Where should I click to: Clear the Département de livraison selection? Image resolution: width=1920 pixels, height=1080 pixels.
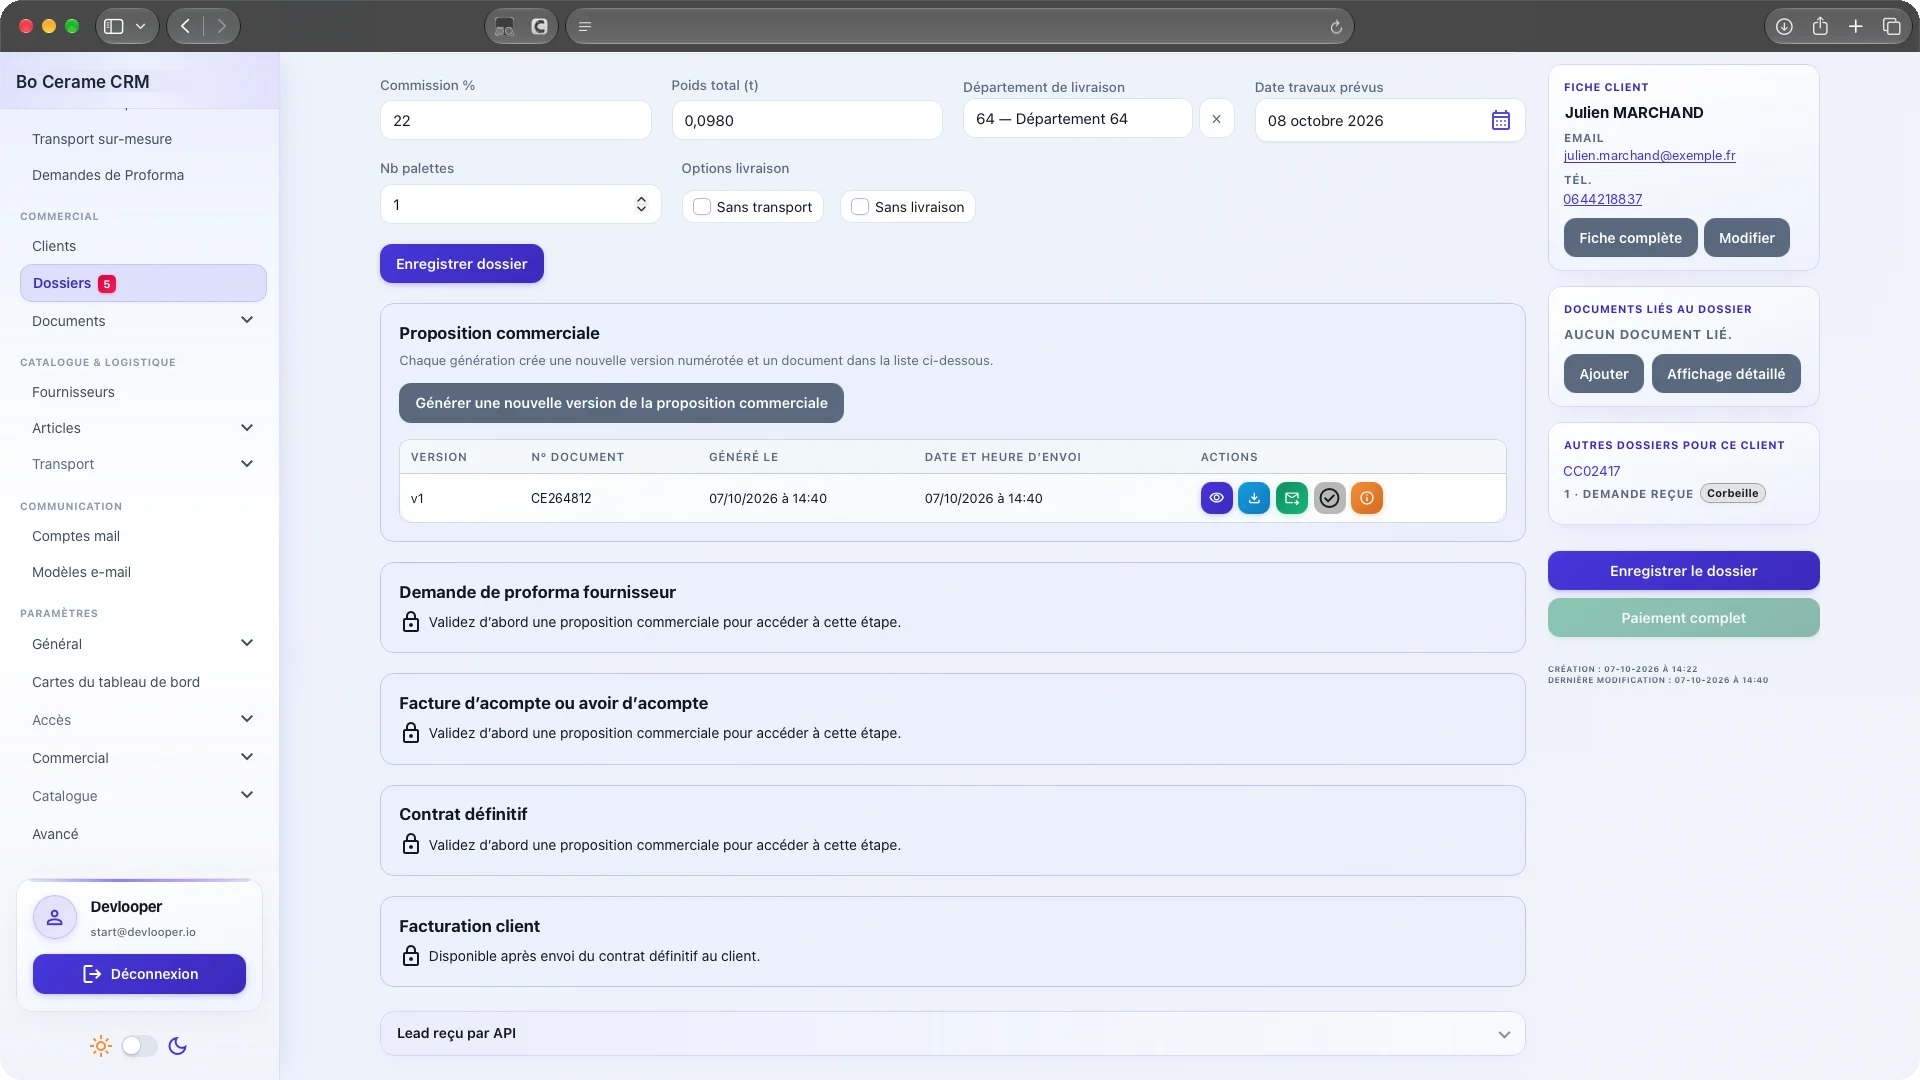1216,119
